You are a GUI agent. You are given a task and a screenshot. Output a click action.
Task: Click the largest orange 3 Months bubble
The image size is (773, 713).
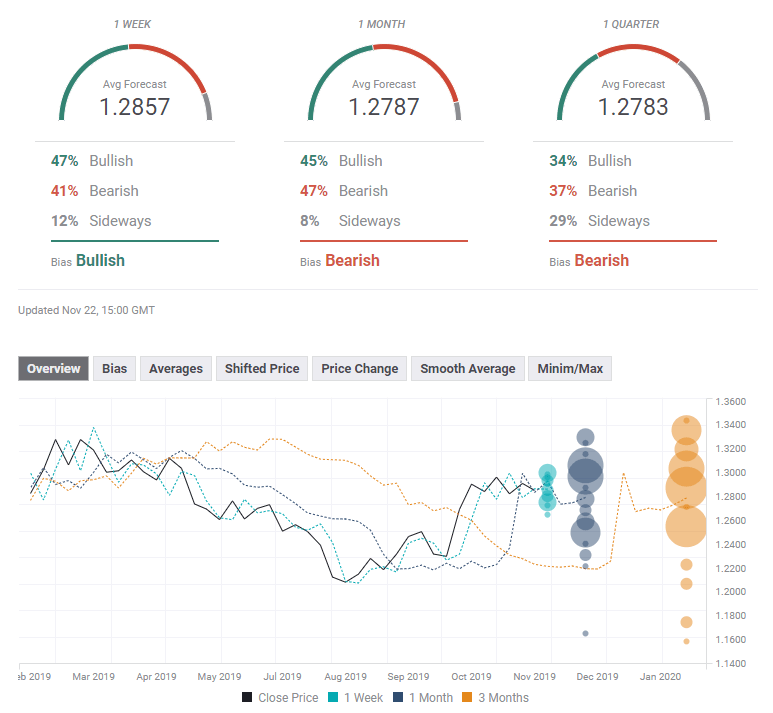point(686,488)
